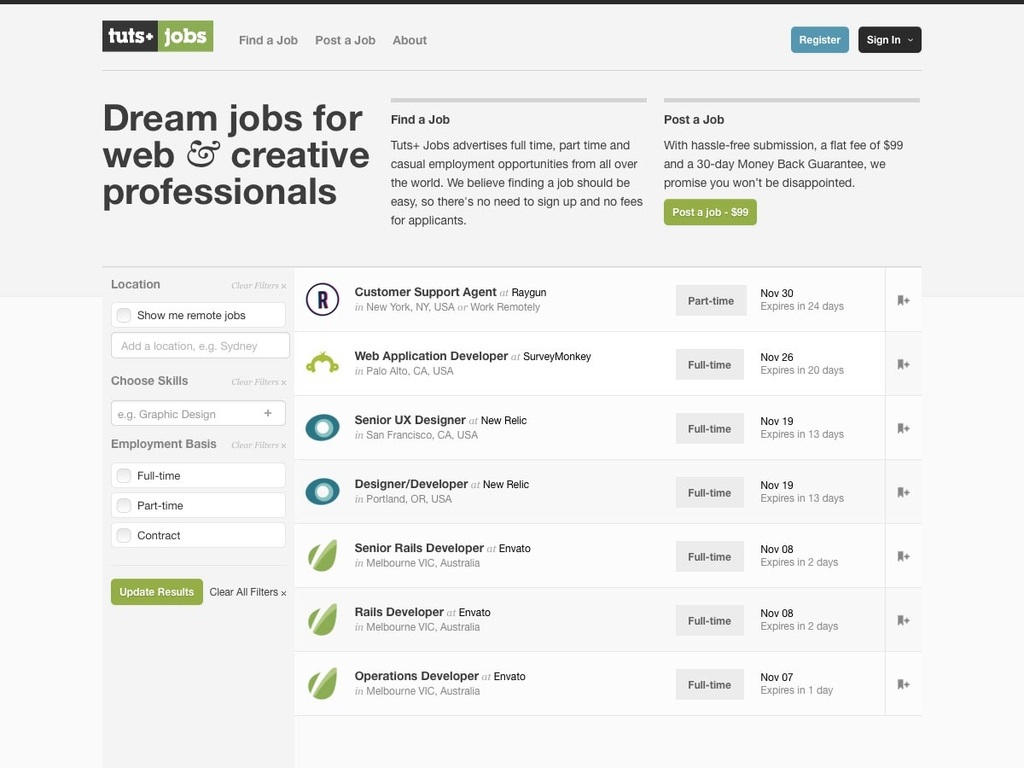Clear filters for Location section
The height and width of the screenshot is (768, 1024).
click(x=259, y=285)
